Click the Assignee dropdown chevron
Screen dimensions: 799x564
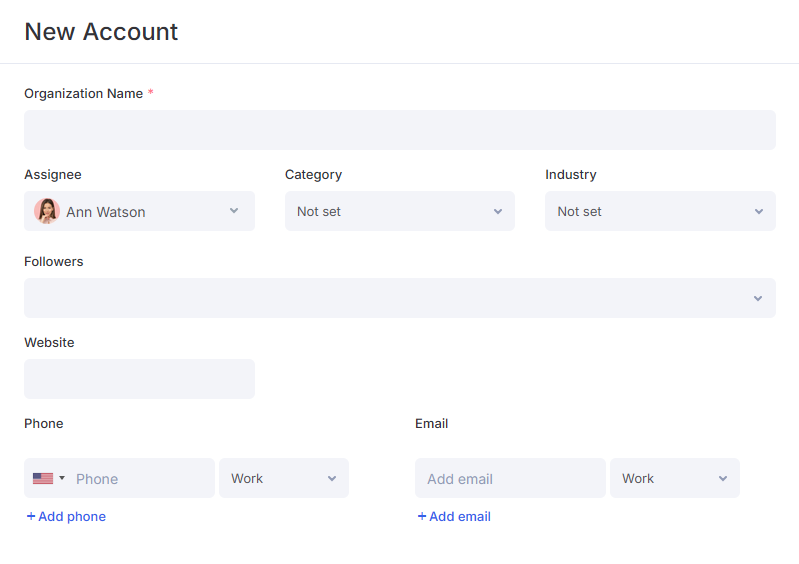(x=234, y=210)
